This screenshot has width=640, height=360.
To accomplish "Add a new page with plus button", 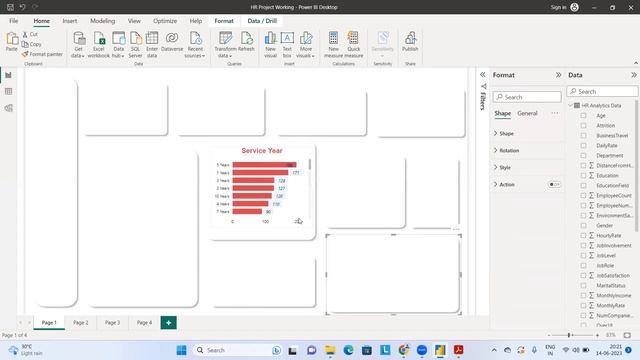I will (x=169, y=322).
